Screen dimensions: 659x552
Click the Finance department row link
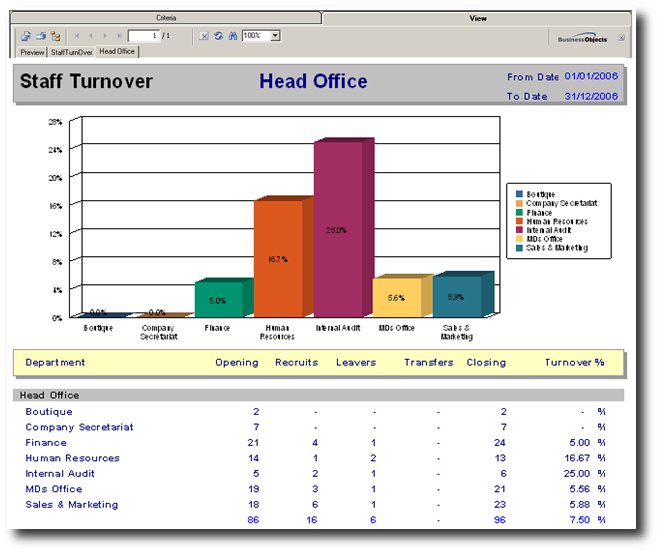coord(46,443)
